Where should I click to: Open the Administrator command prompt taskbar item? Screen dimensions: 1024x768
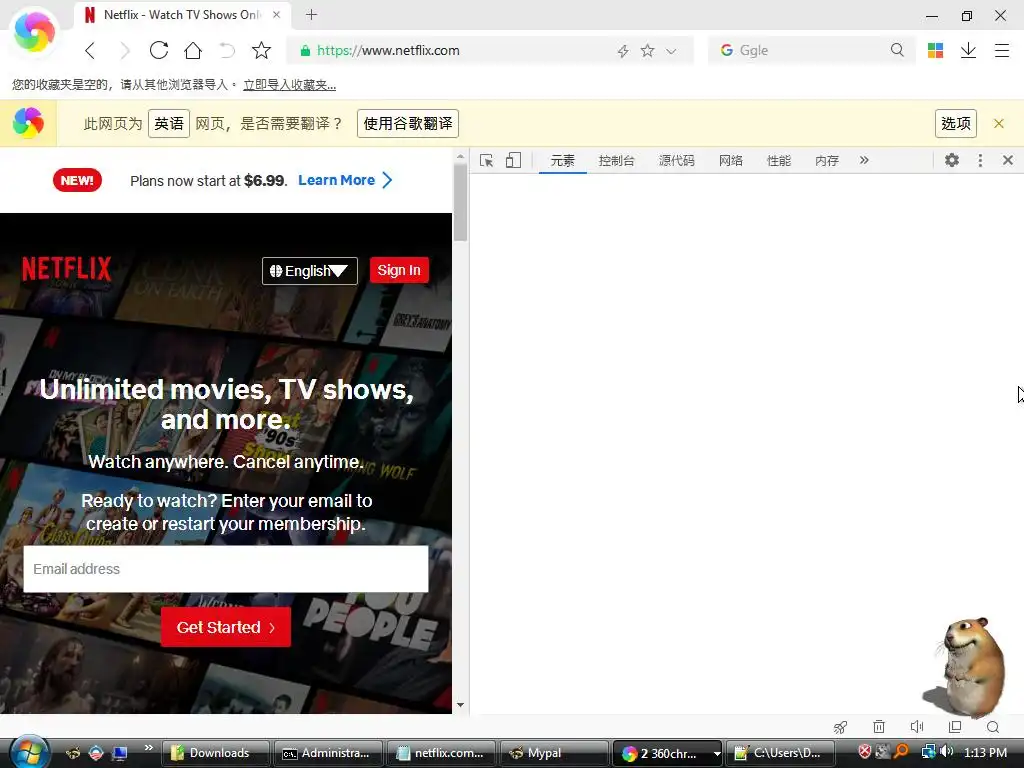click(x=328, y=753)
